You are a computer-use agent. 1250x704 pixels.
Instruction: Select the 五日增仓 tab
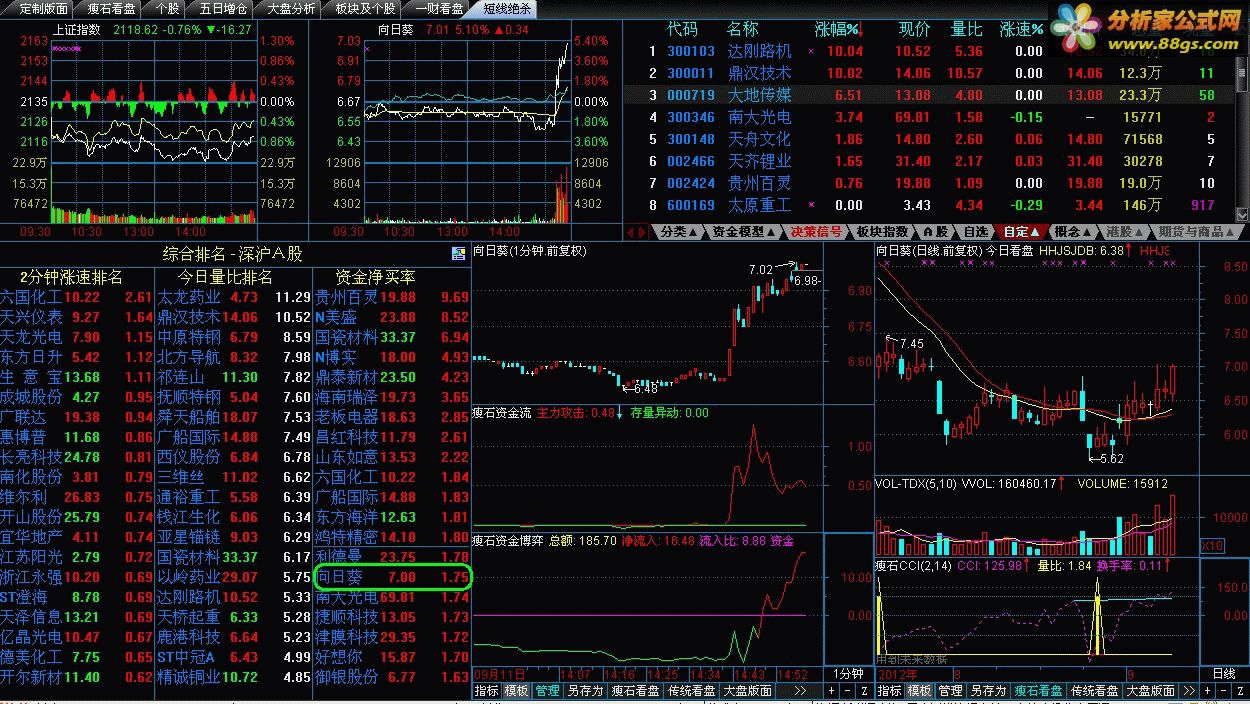(x=223, y=8)
